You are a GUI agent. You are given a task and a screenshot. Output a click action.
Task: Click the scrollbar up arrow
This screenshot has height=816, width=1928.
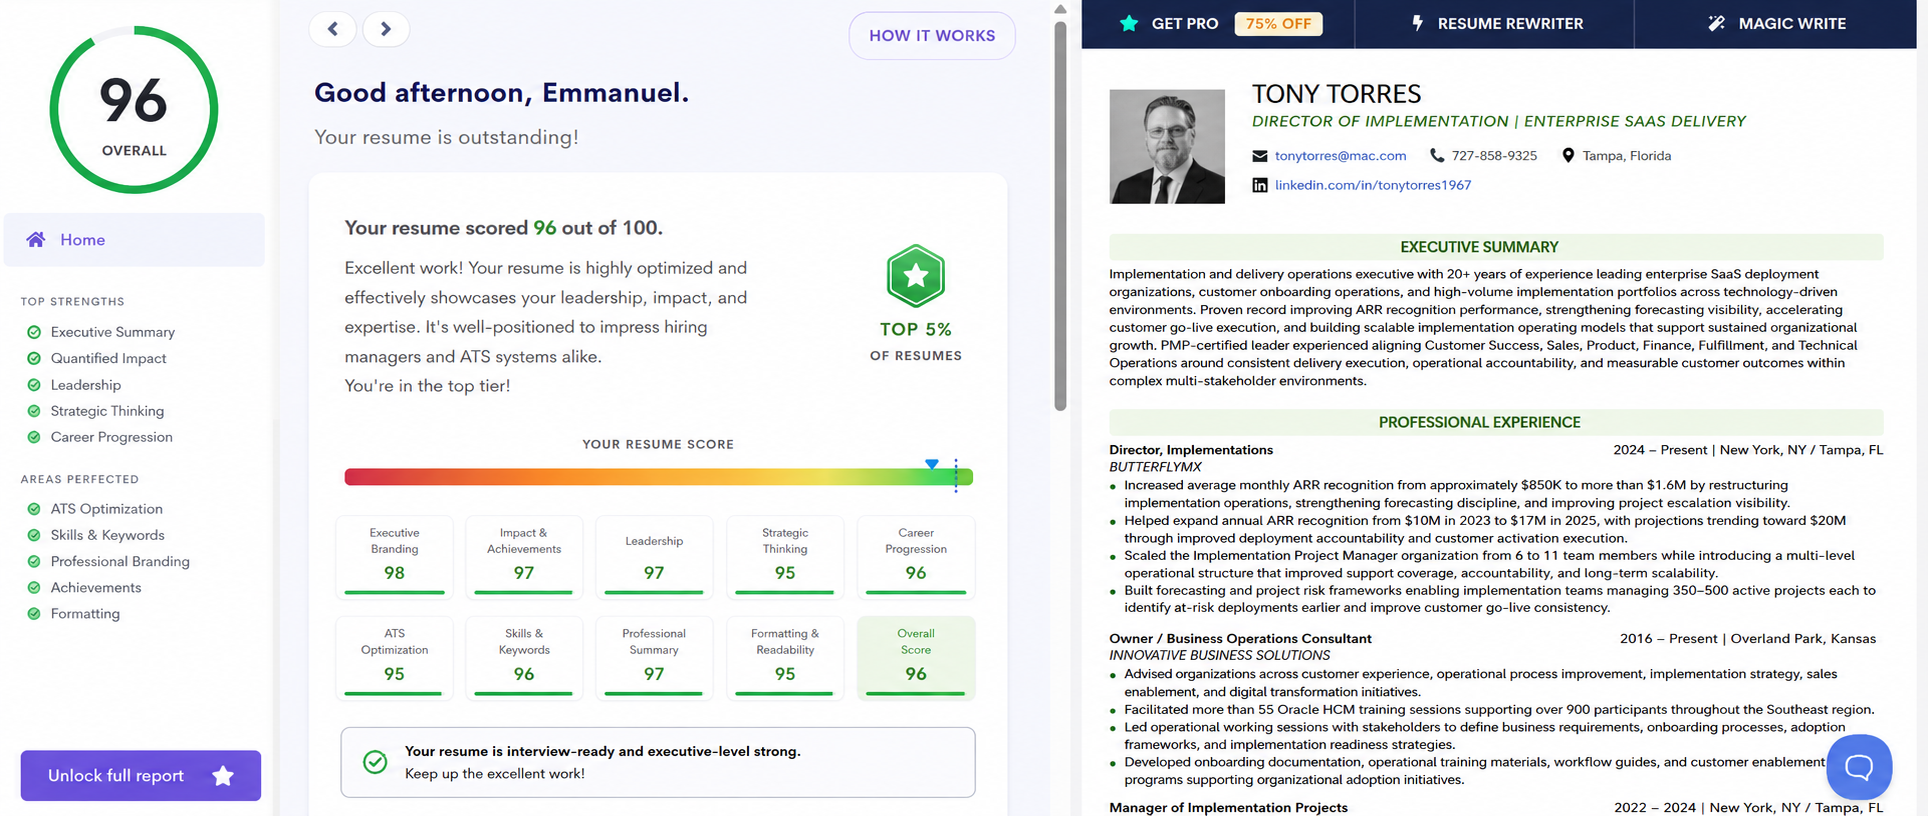(1060, 9)
